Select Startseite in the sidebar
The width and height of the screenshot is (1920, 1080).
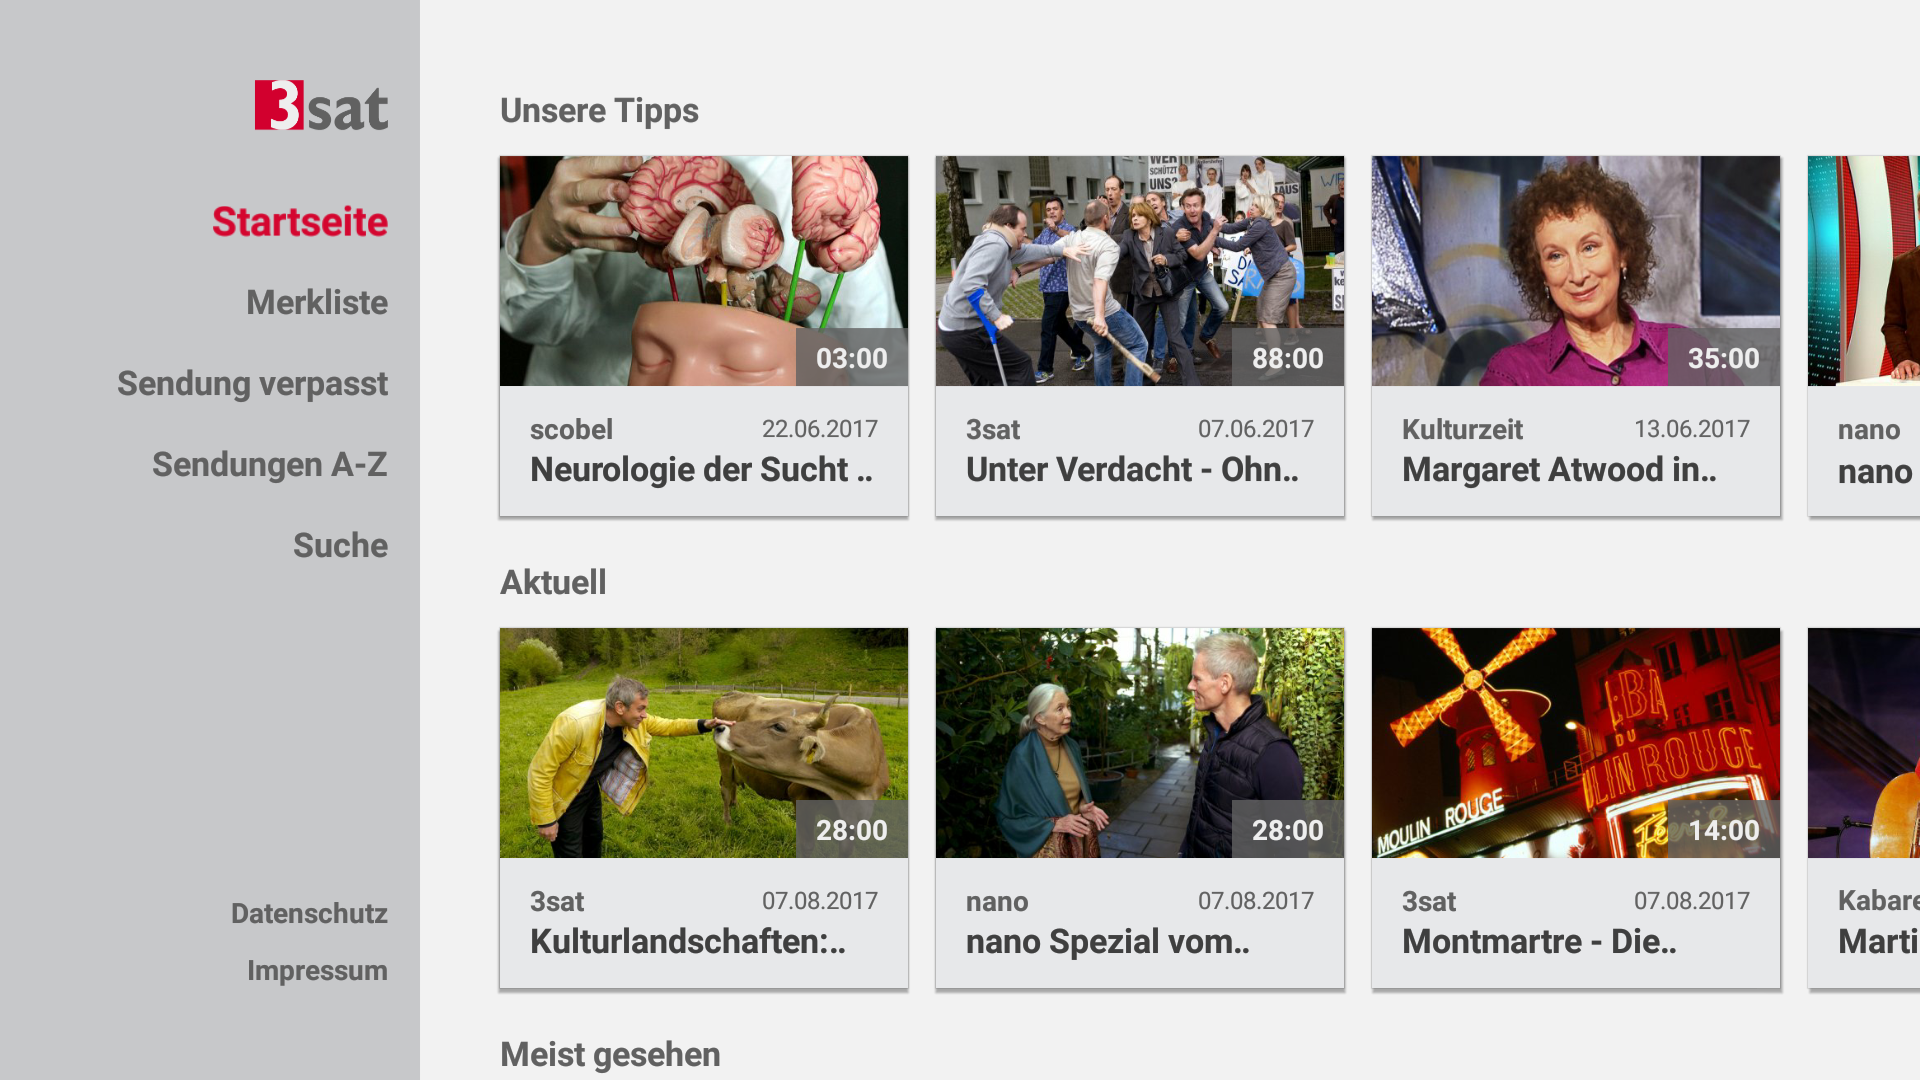tap(299, 222)
